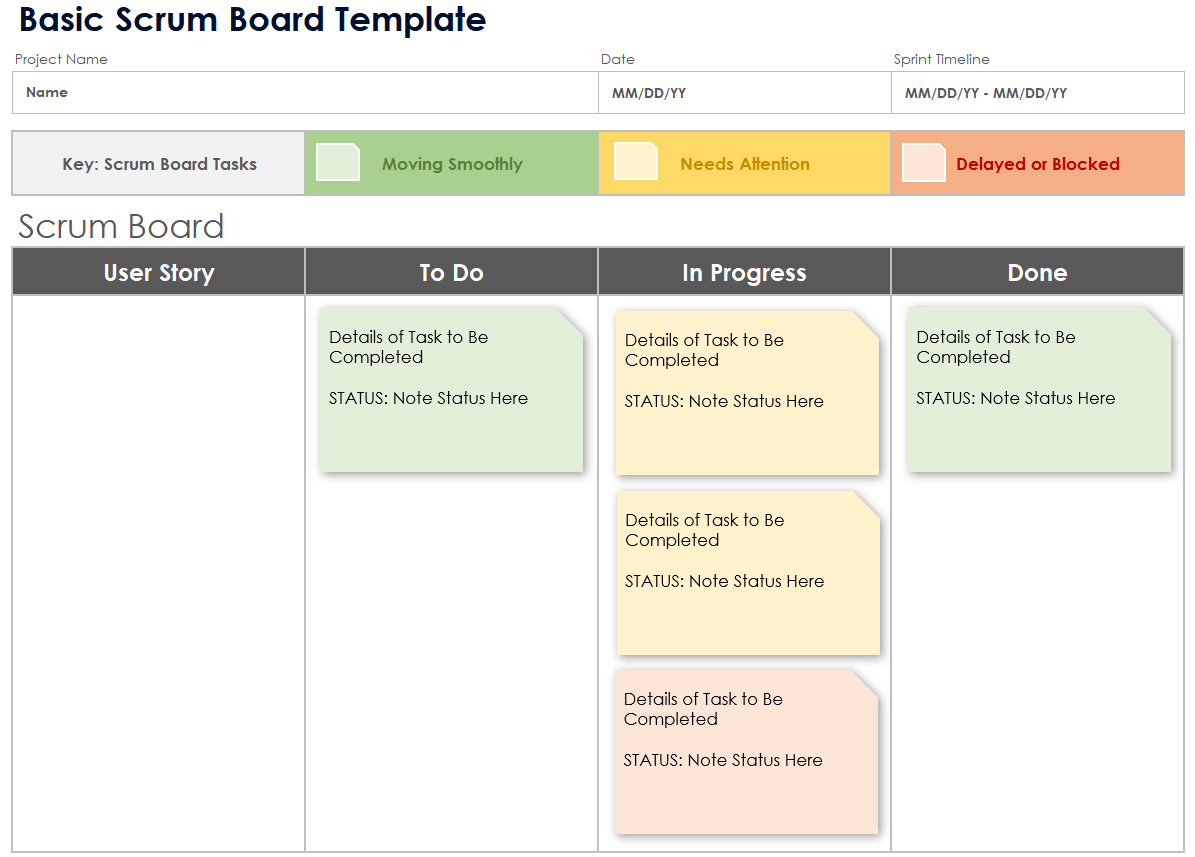Viewport: 1195px width, 857px height.
Task: Click the Needs Attention key label
Action: [745, 164]
